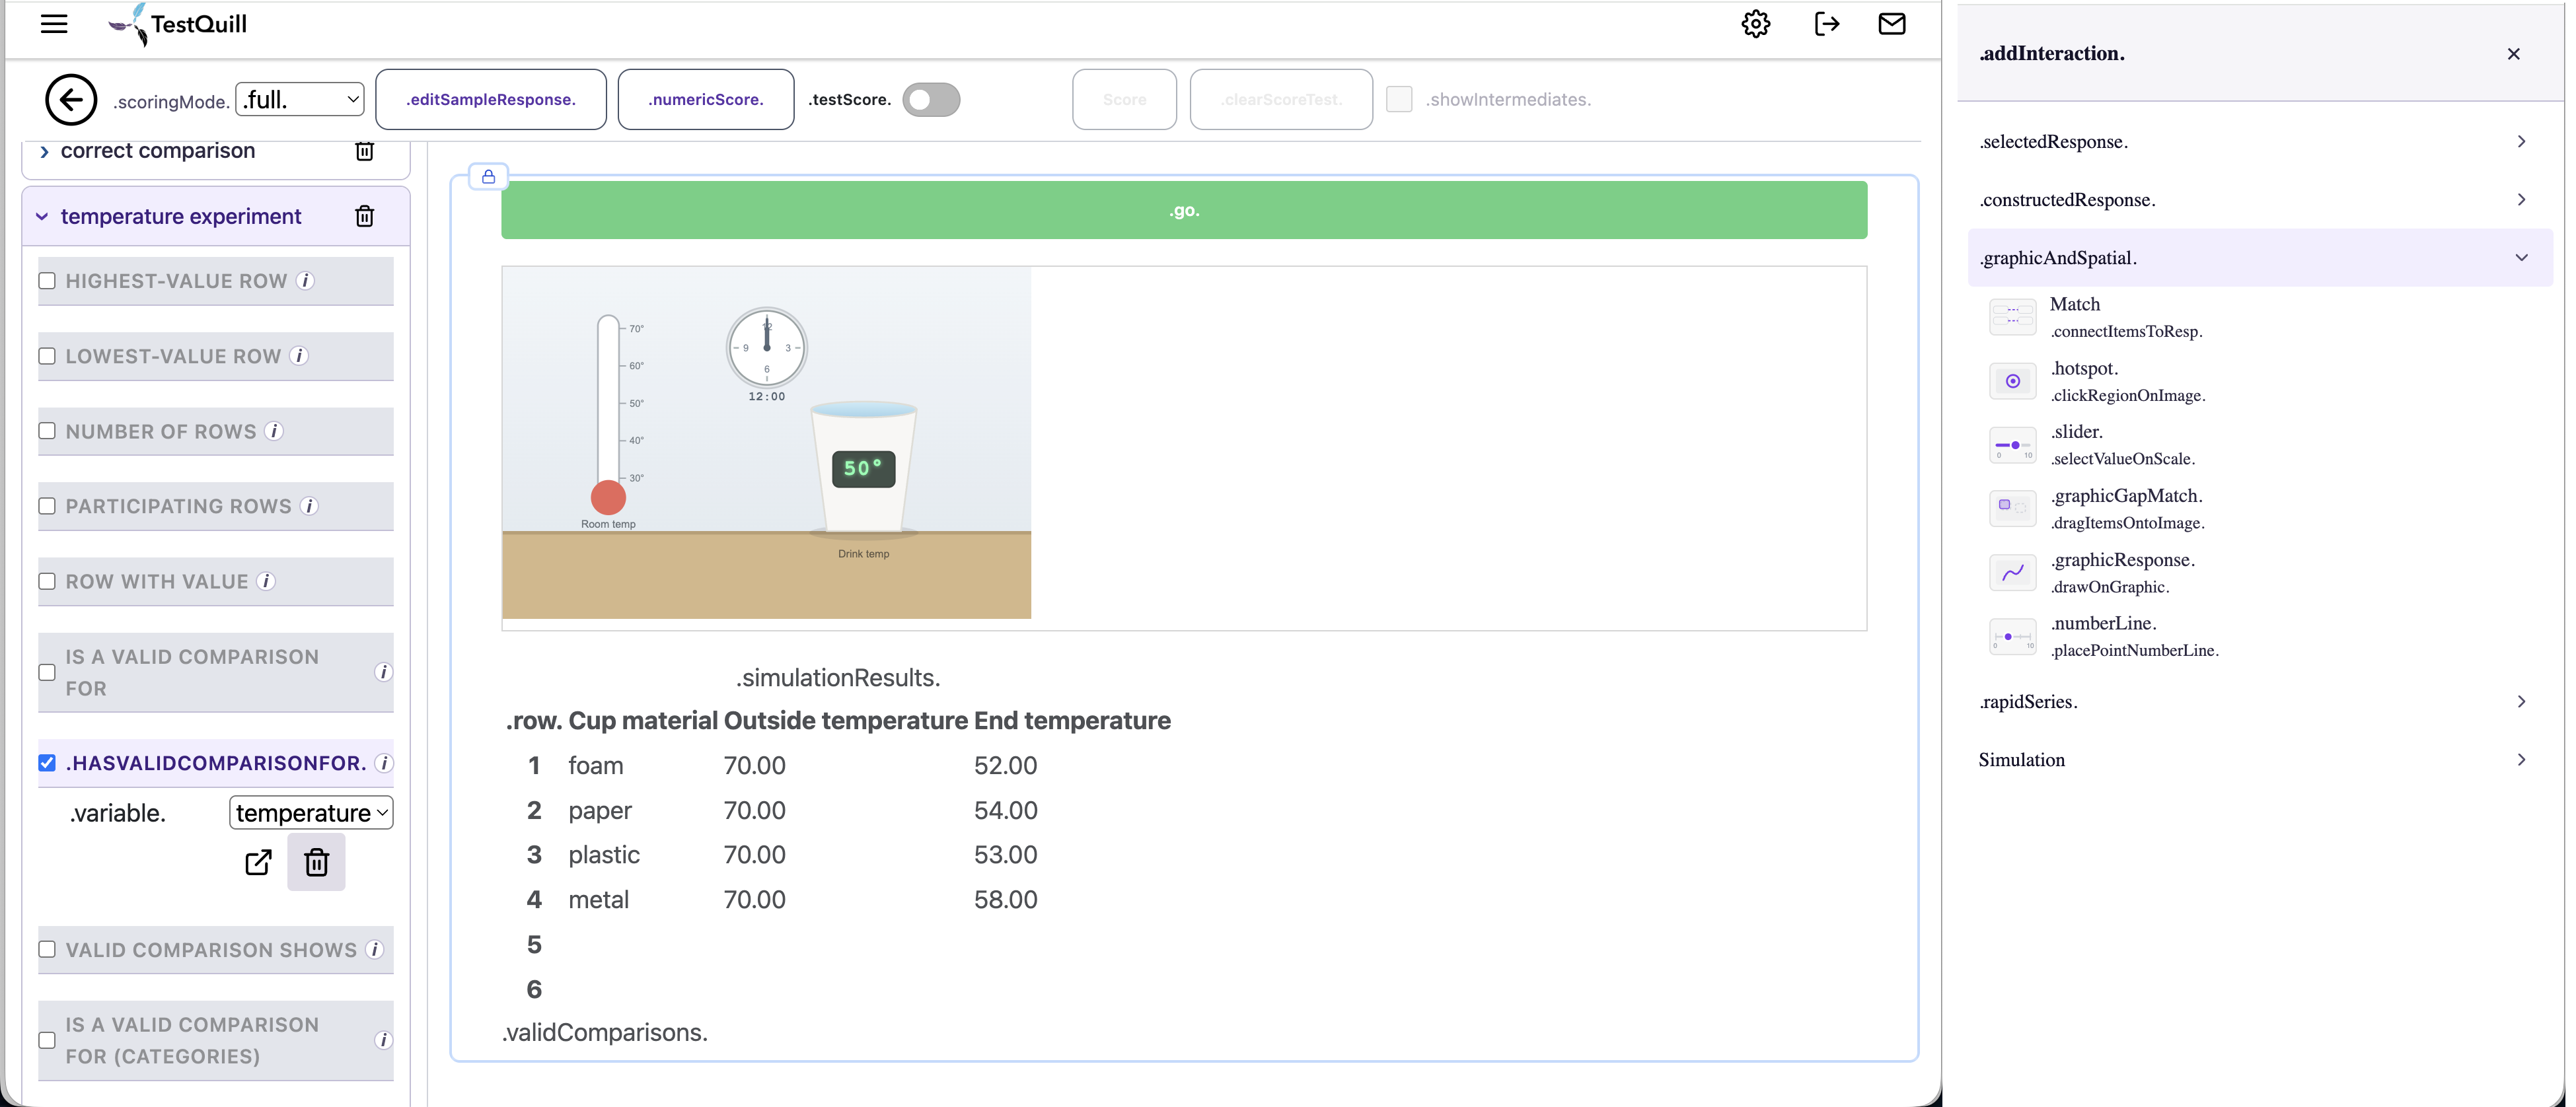Click the cup showing 50°
The height and width of the screenshot is (1107, 2576).
[x=863, y=468]
